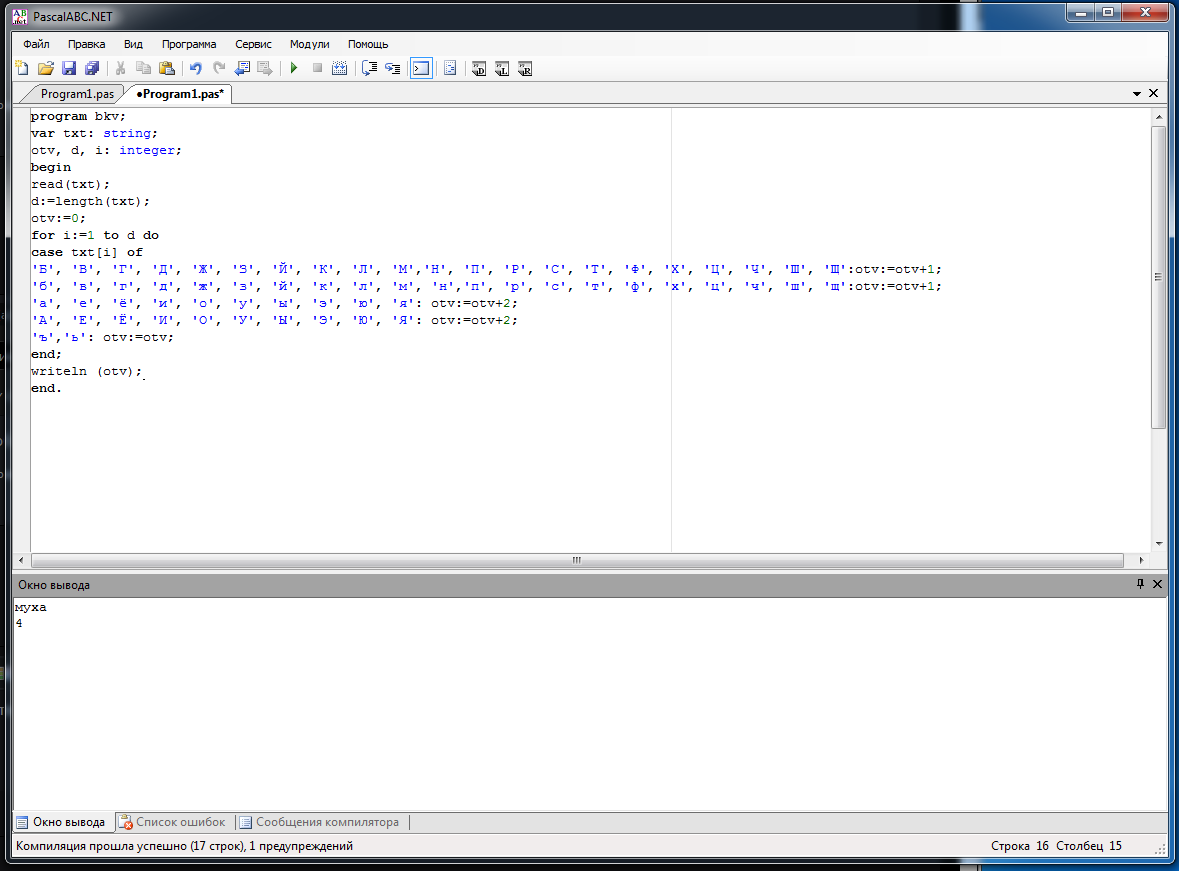Click the Open file folder icon

point(45,69)
